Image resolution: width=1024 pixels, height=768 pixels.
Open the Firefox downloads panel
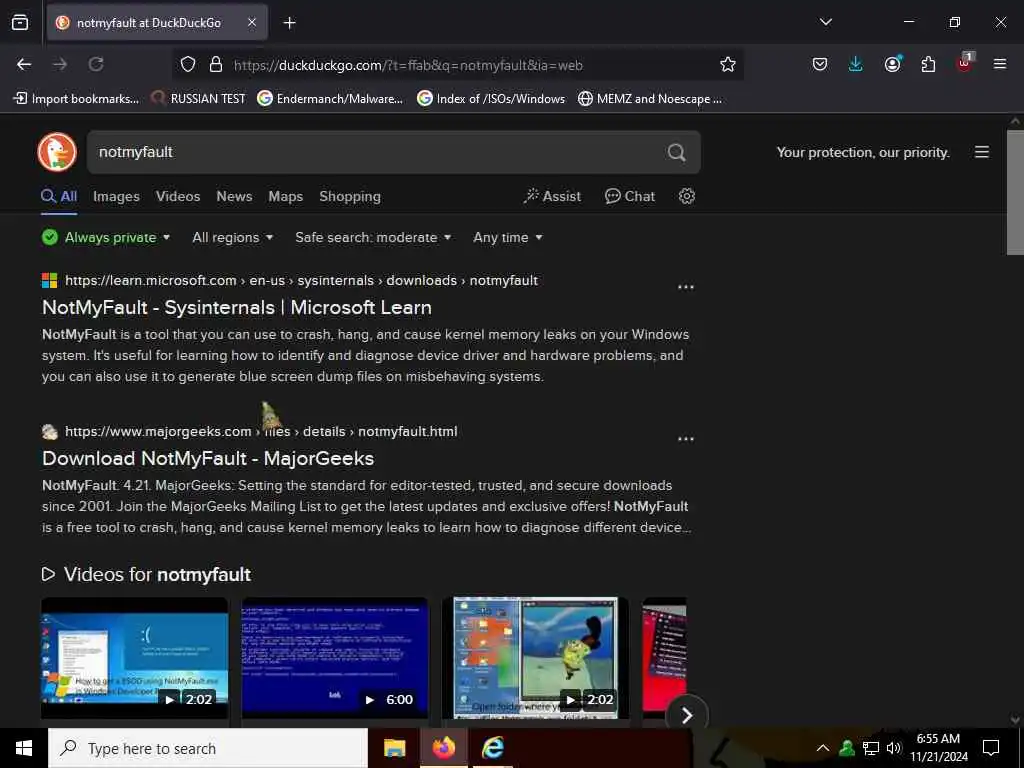point(856,64)
